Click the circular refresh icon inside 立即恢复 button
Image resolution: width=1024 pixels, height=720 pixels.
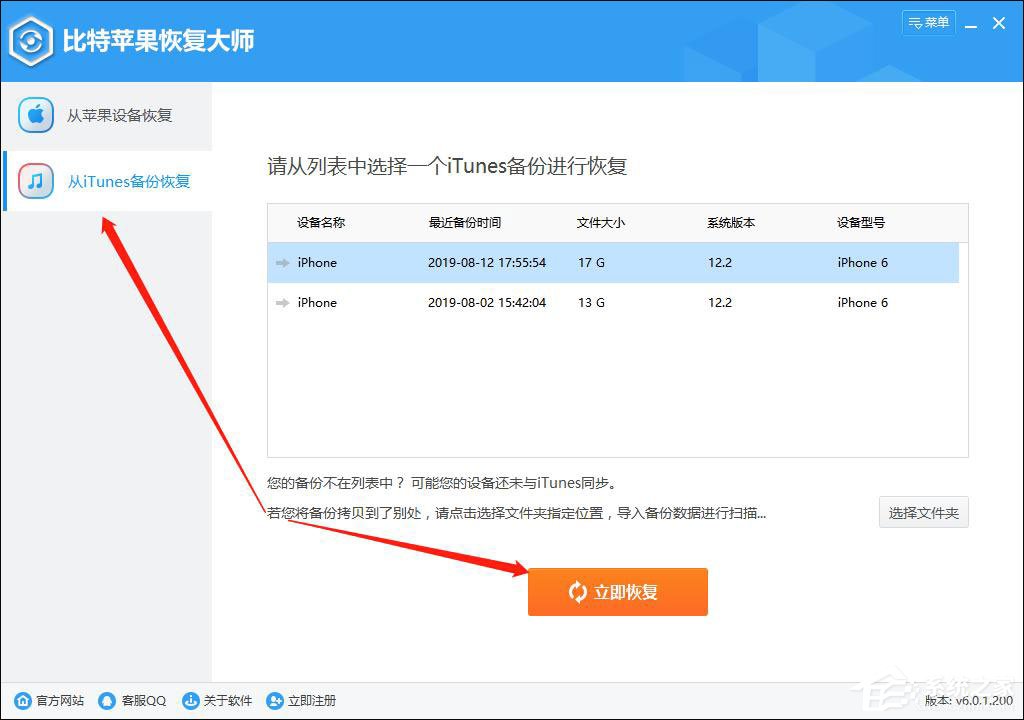[577, 592]
